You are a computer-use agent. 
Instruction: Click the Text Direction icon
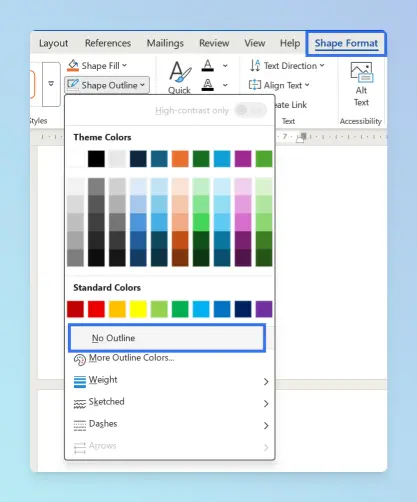coord(255,66)
